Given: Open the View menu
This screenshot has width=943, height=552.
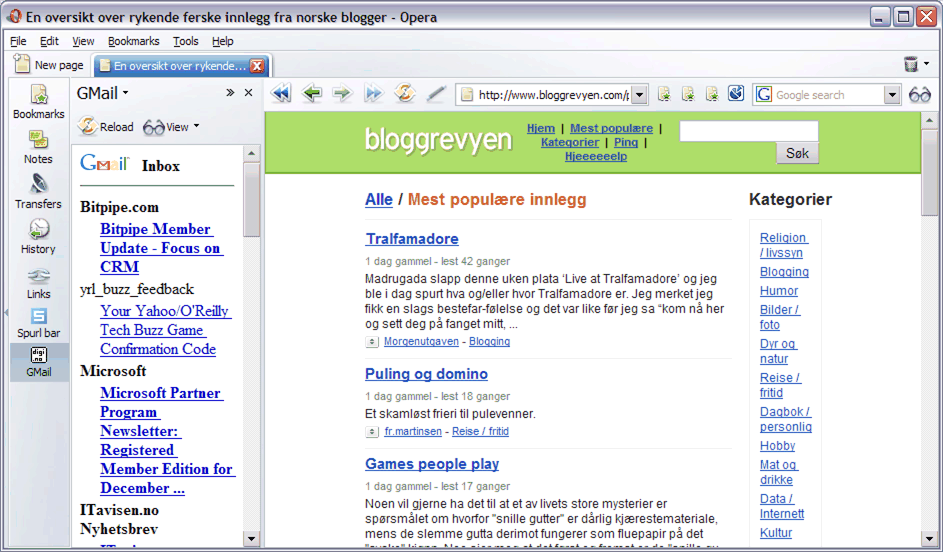Looking at the screenshot, I should 83,41.
